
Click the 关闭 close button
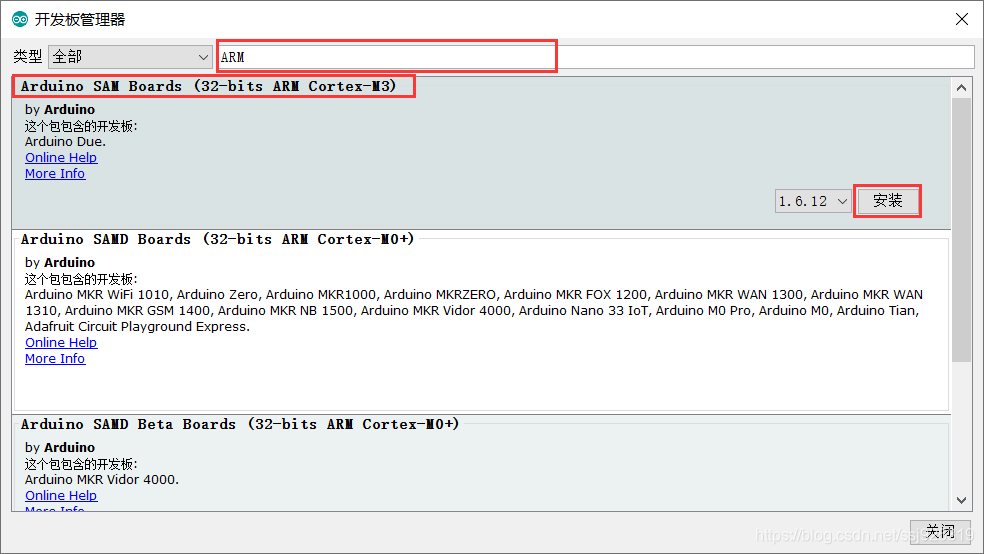pos(940,532)
